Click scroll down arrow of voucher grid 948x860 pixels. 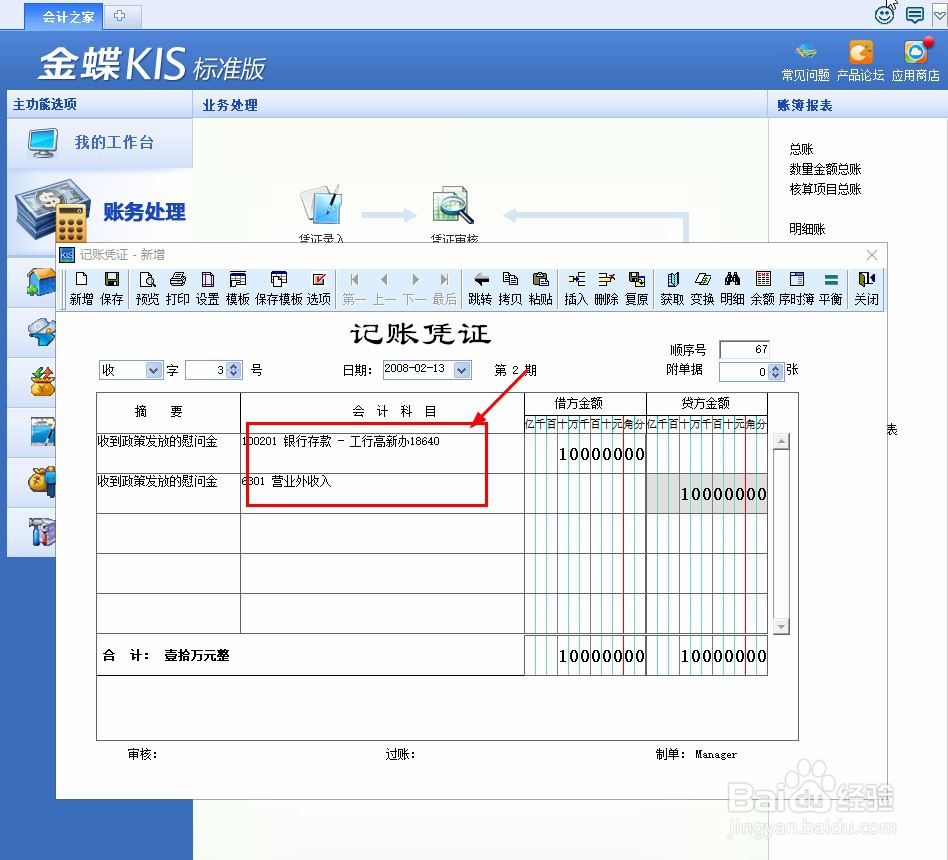click(781, 627)
